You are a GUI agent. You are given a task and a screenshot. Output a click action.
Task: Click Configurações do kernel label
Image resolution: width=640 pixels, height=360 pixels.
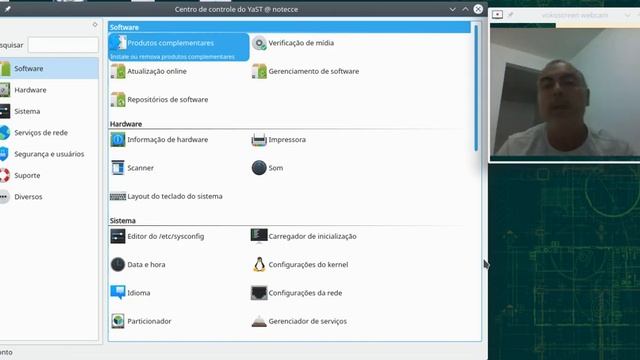click(308, 264)
